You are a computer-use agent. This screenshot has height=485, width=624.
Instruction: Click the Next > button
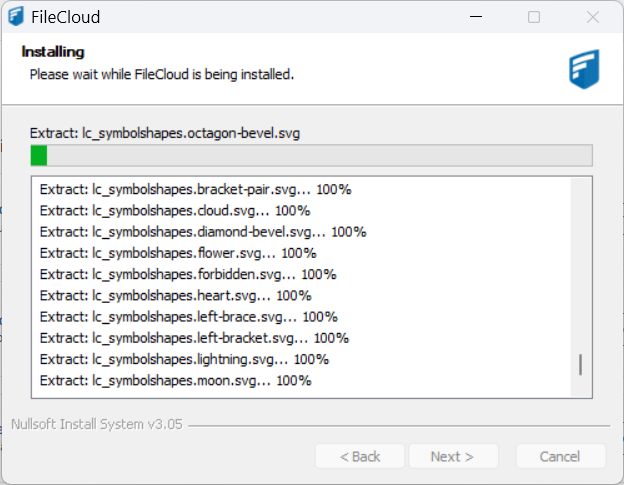453,456
